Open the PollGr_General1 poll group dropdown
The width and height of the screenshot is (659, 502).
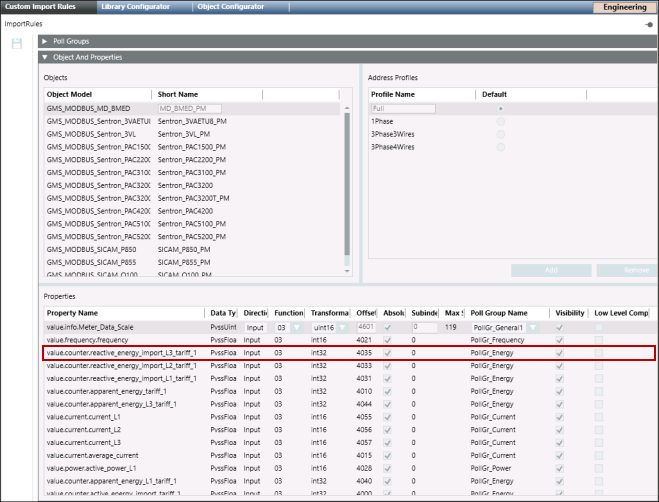pos(532,326)
